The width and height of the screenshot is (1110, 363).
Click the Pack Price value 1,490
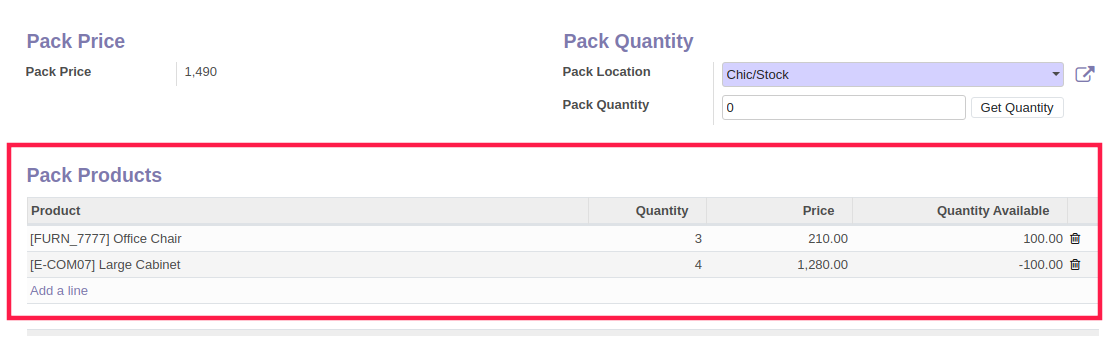200,71
